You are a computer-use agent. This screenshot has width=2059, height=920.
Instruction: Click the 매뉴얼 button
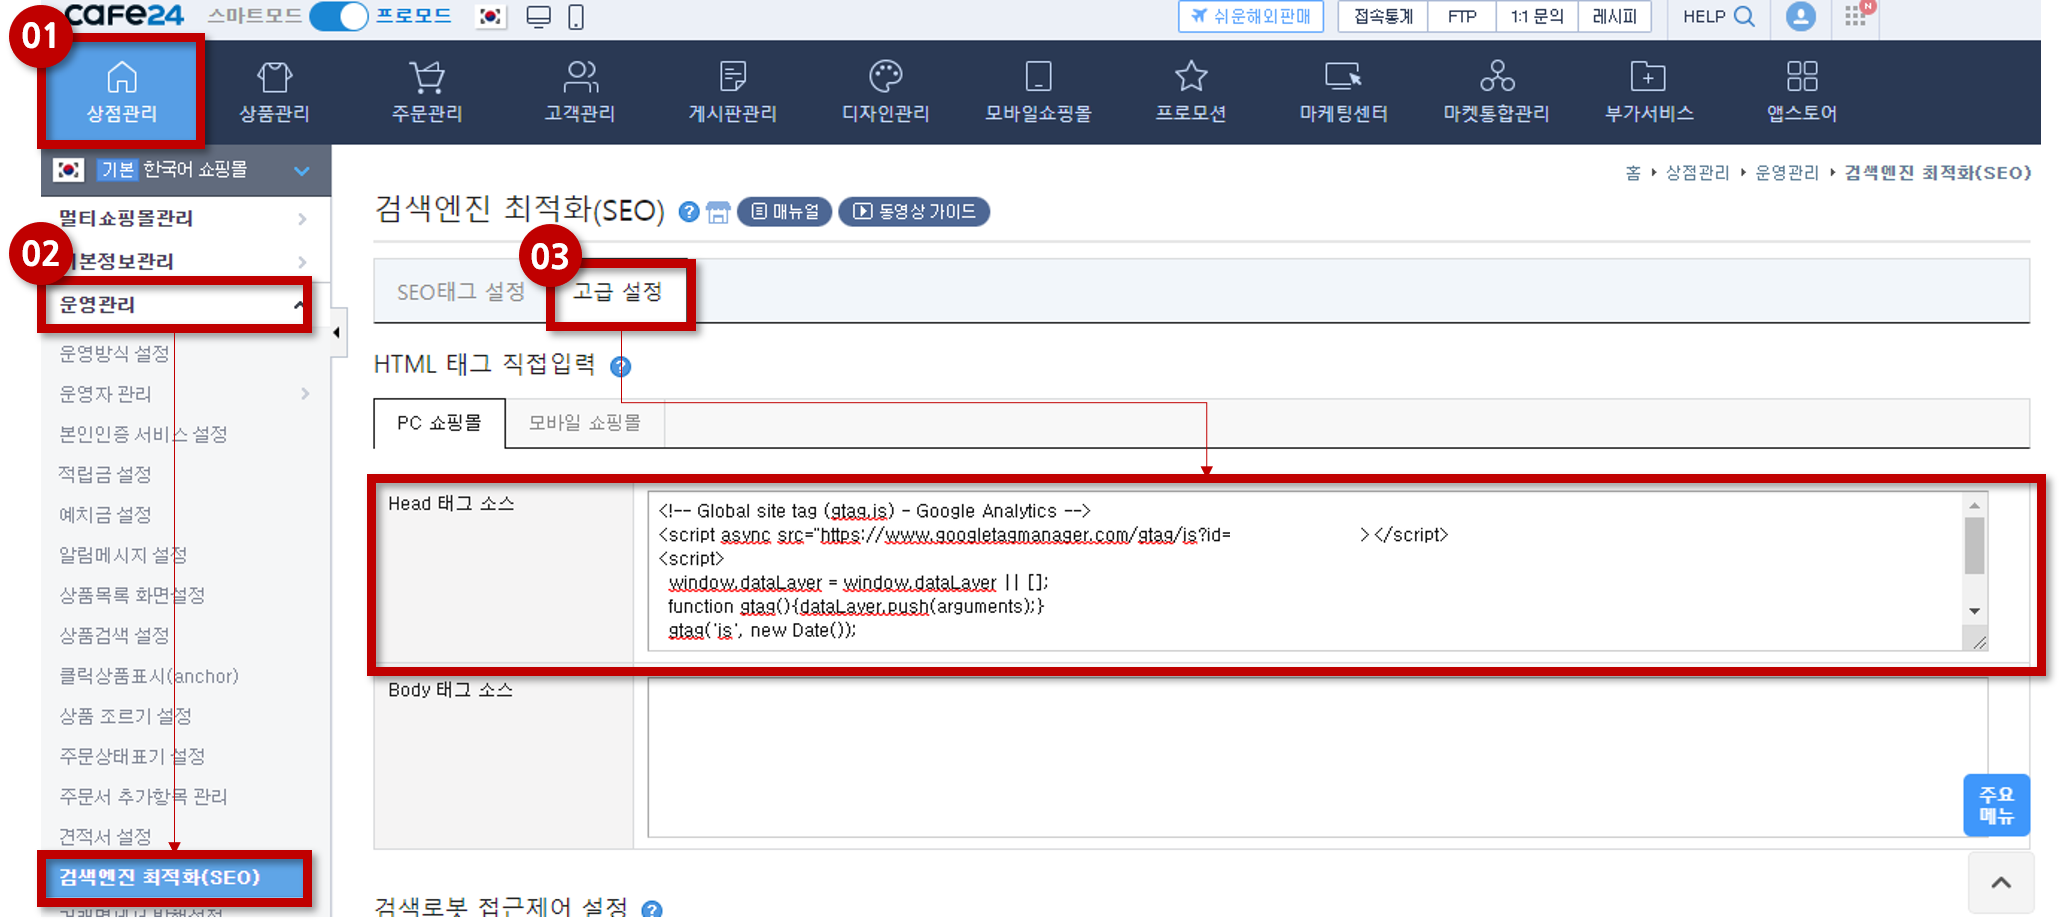point(785,212)
